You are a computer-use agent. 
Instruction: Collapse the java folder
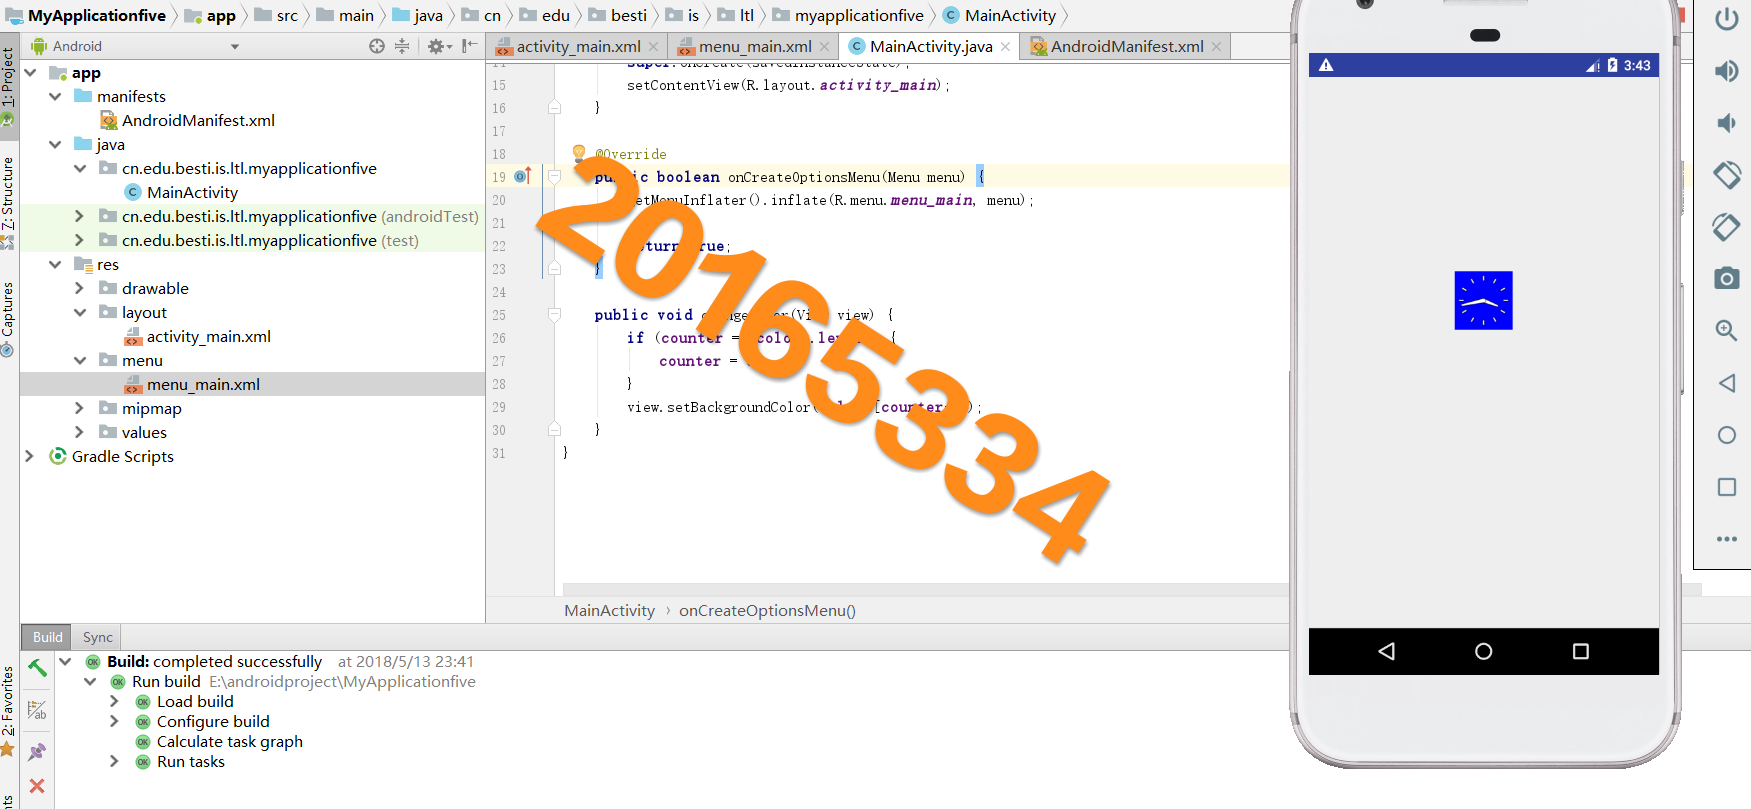(x=55, y=145)
